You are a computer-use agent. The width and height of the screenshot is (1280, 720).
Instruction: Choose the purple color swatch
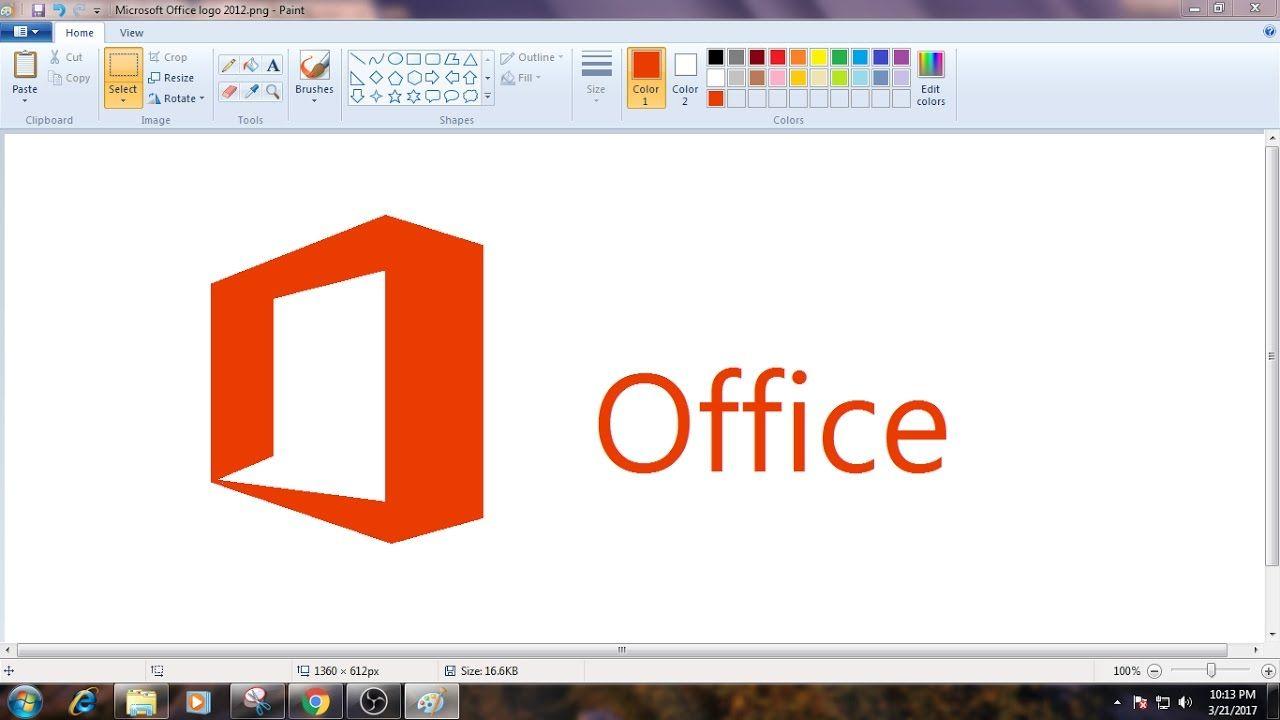click(901, 57)
